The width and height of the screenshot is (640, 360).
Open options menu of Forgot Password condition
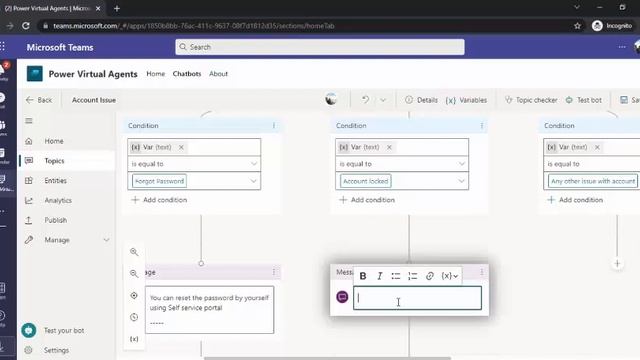(274, 126)
